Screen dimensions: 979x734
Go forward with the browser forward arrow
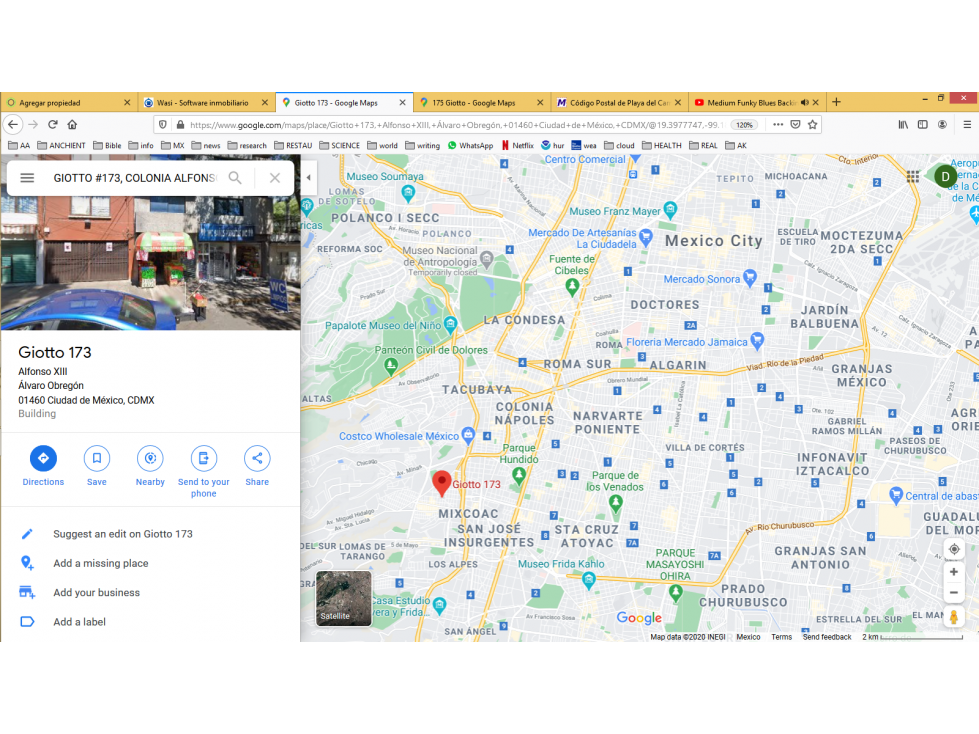33,124
